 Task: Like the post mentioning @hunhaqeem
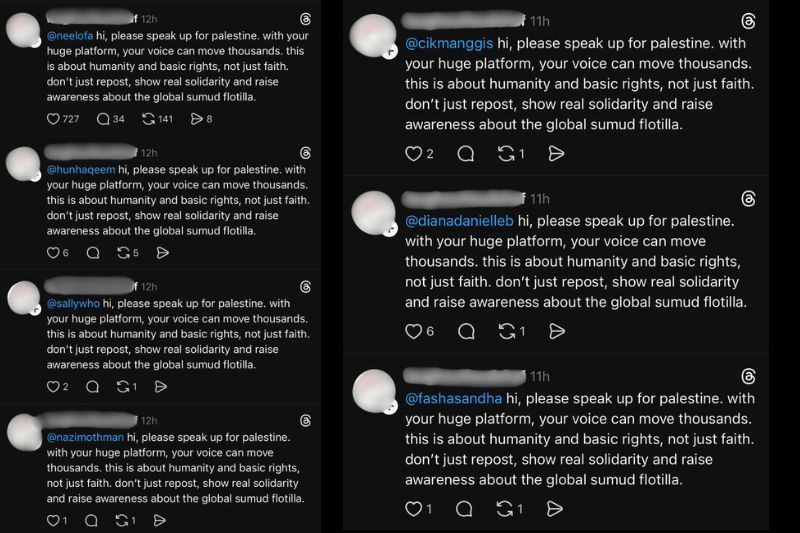[x=54, y=253]
